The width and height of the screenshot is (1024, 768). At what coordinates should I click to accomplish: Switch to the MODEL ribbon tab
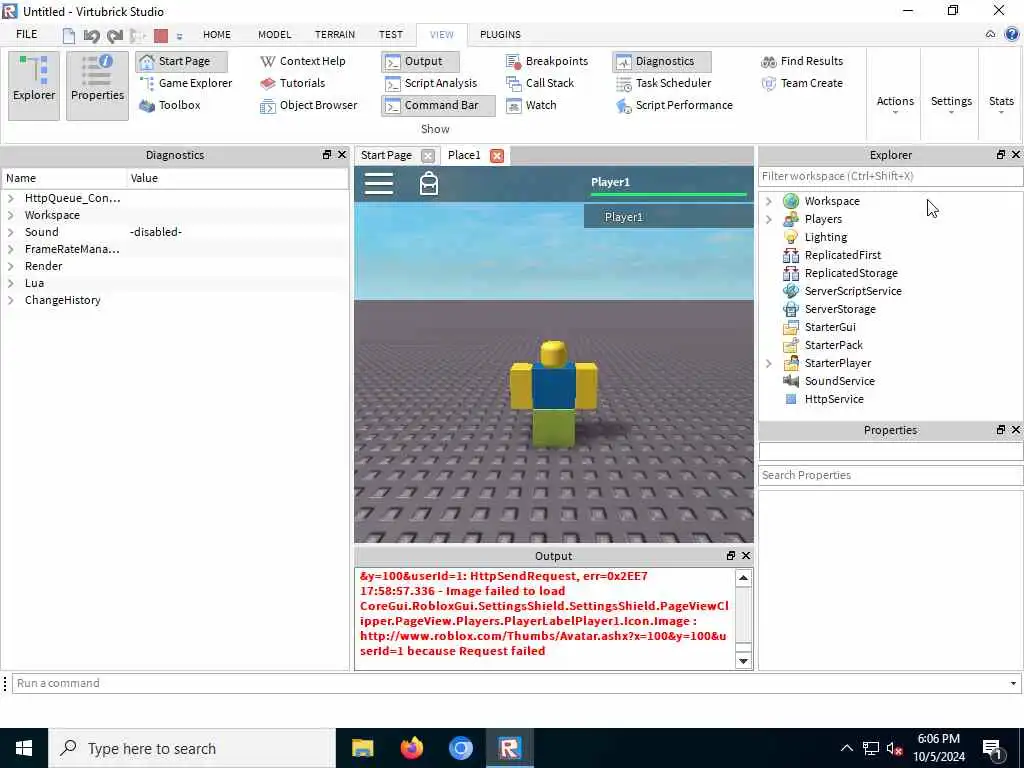point(274,35)
